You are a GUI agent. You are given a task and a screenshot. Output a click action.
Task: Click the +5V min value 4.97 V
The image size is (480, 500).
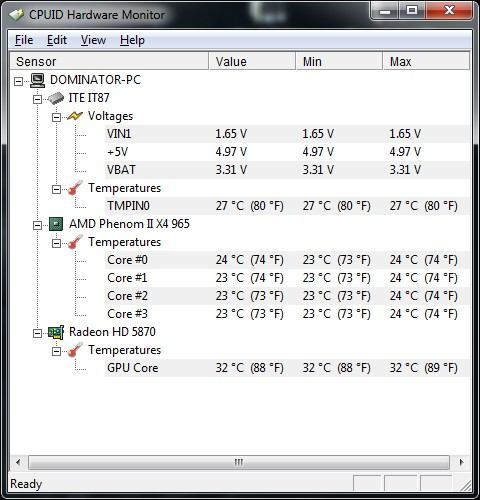pos(318,152)
